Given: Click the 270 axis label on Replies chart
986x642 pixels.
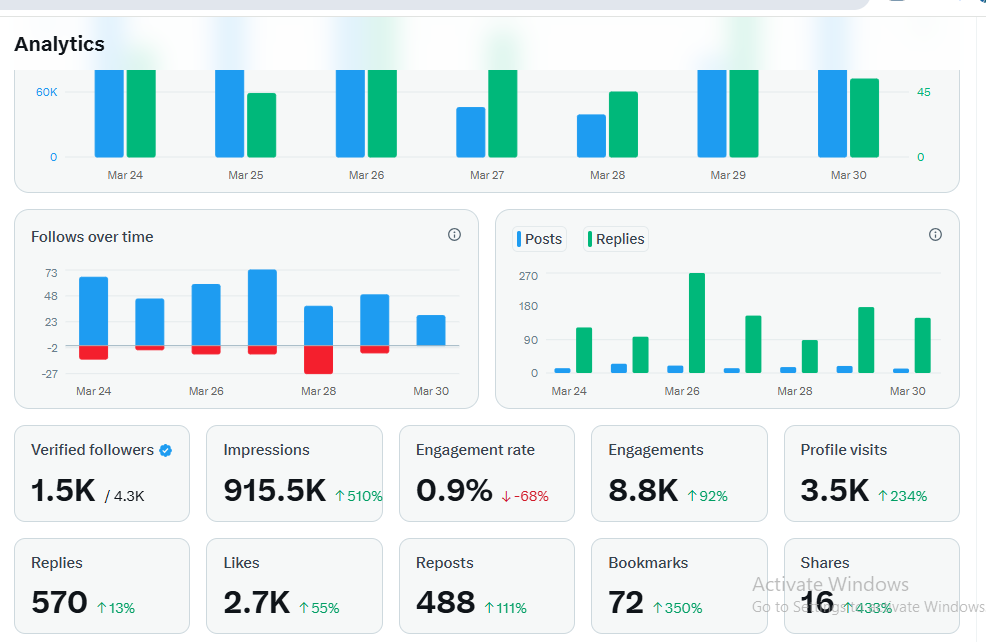Looking at the screenshot, I should (x=528, y=276).
